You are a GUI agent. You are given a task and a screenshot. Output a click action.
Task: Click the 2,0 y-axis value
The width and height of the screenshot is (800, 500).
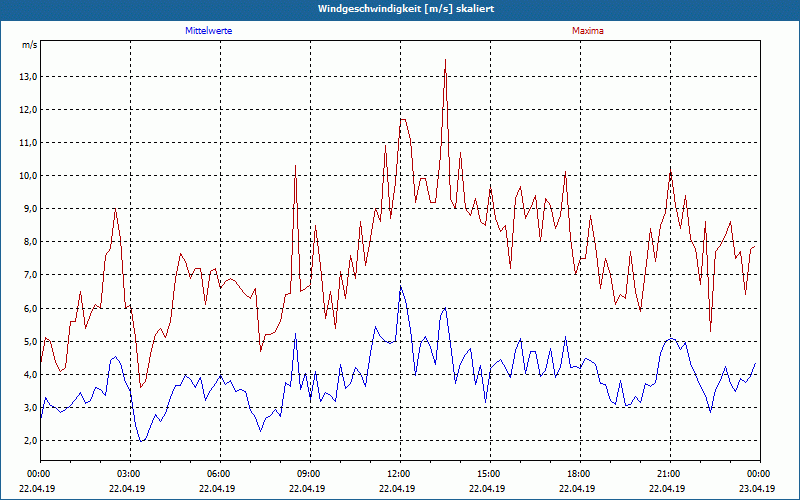[30, 441]
